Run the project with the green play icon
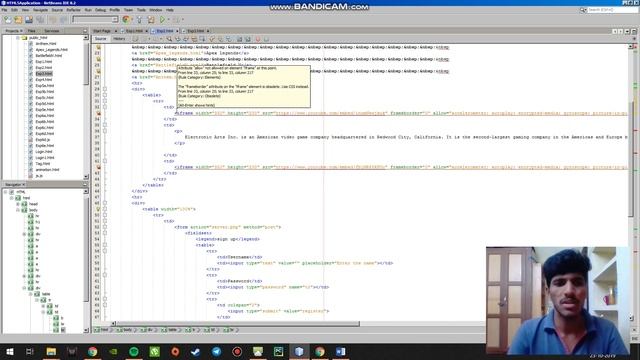This screenshot has height=360, width=640. (162, 19)
